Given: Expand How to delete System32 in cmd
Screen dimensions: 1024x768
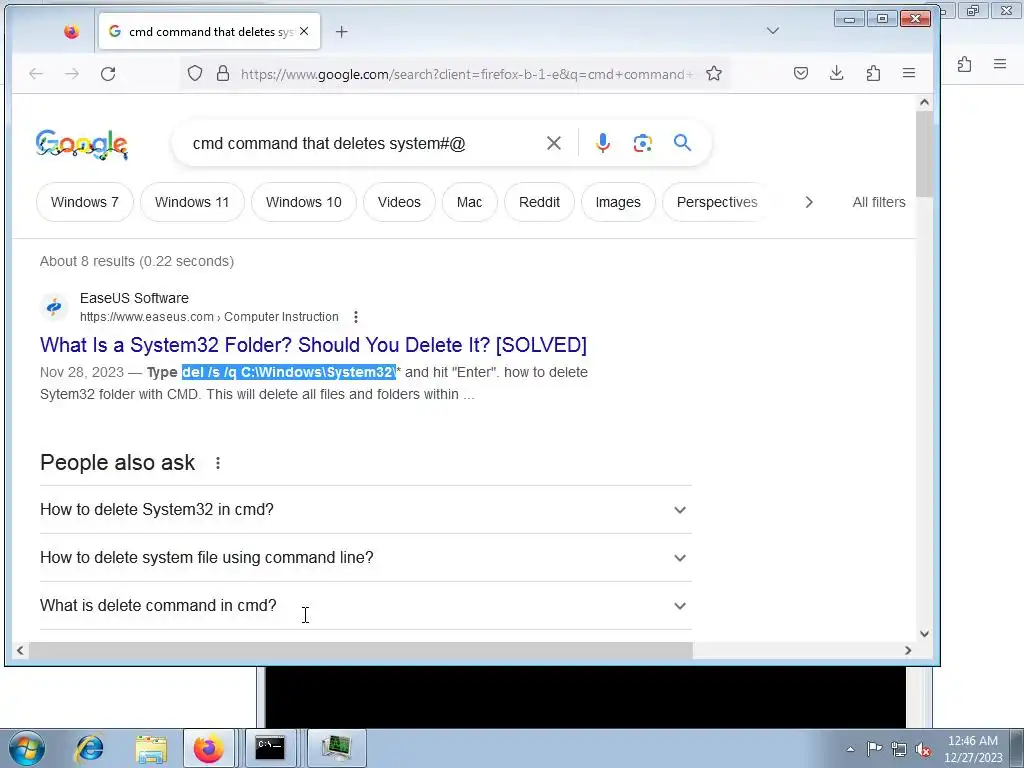Looking at the screenshot, I should (366, 509).
